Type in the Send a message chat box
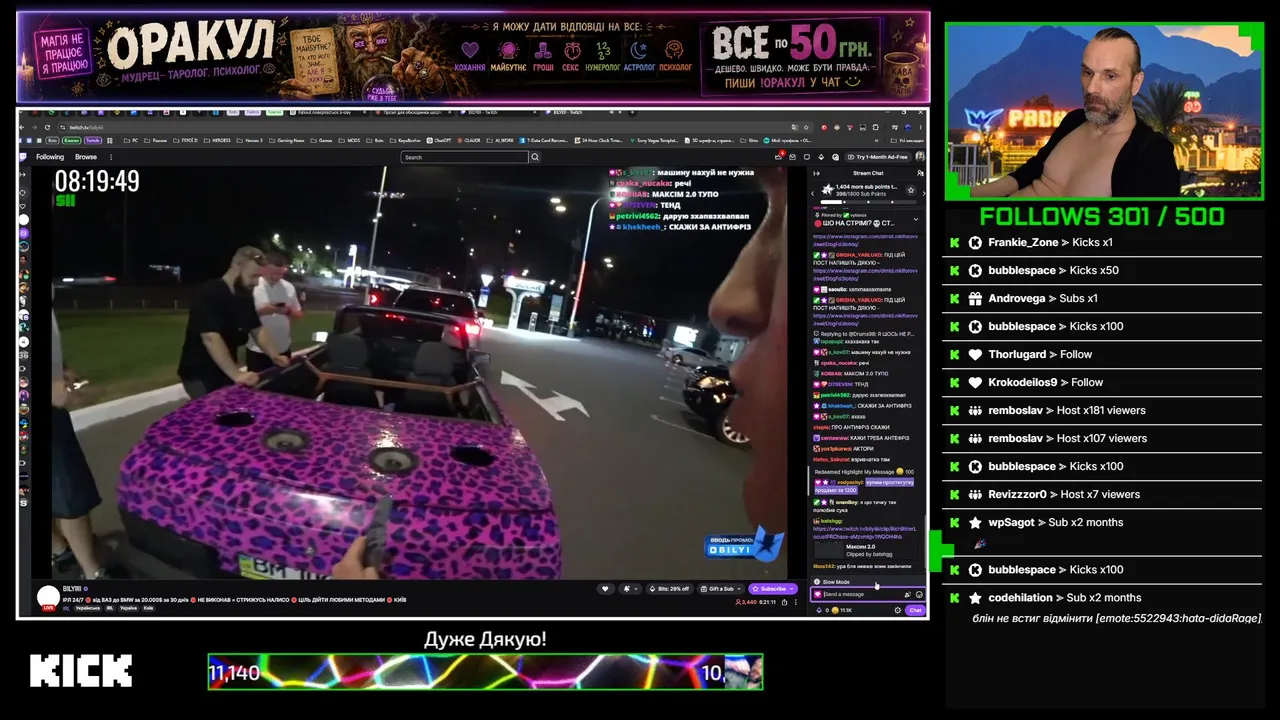 pyautogui.click(x=868, y=594)
